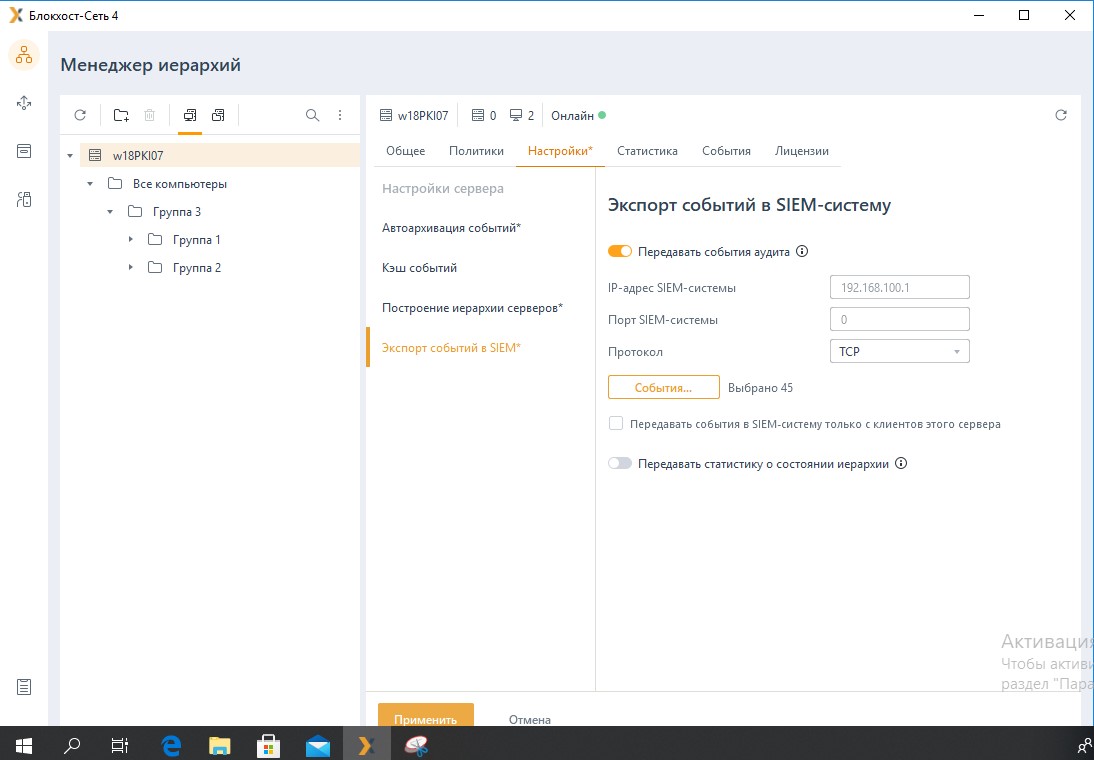Open the Mail app on taskbar
Screen dimensions: 1094x760
click(x=317, y=746)
